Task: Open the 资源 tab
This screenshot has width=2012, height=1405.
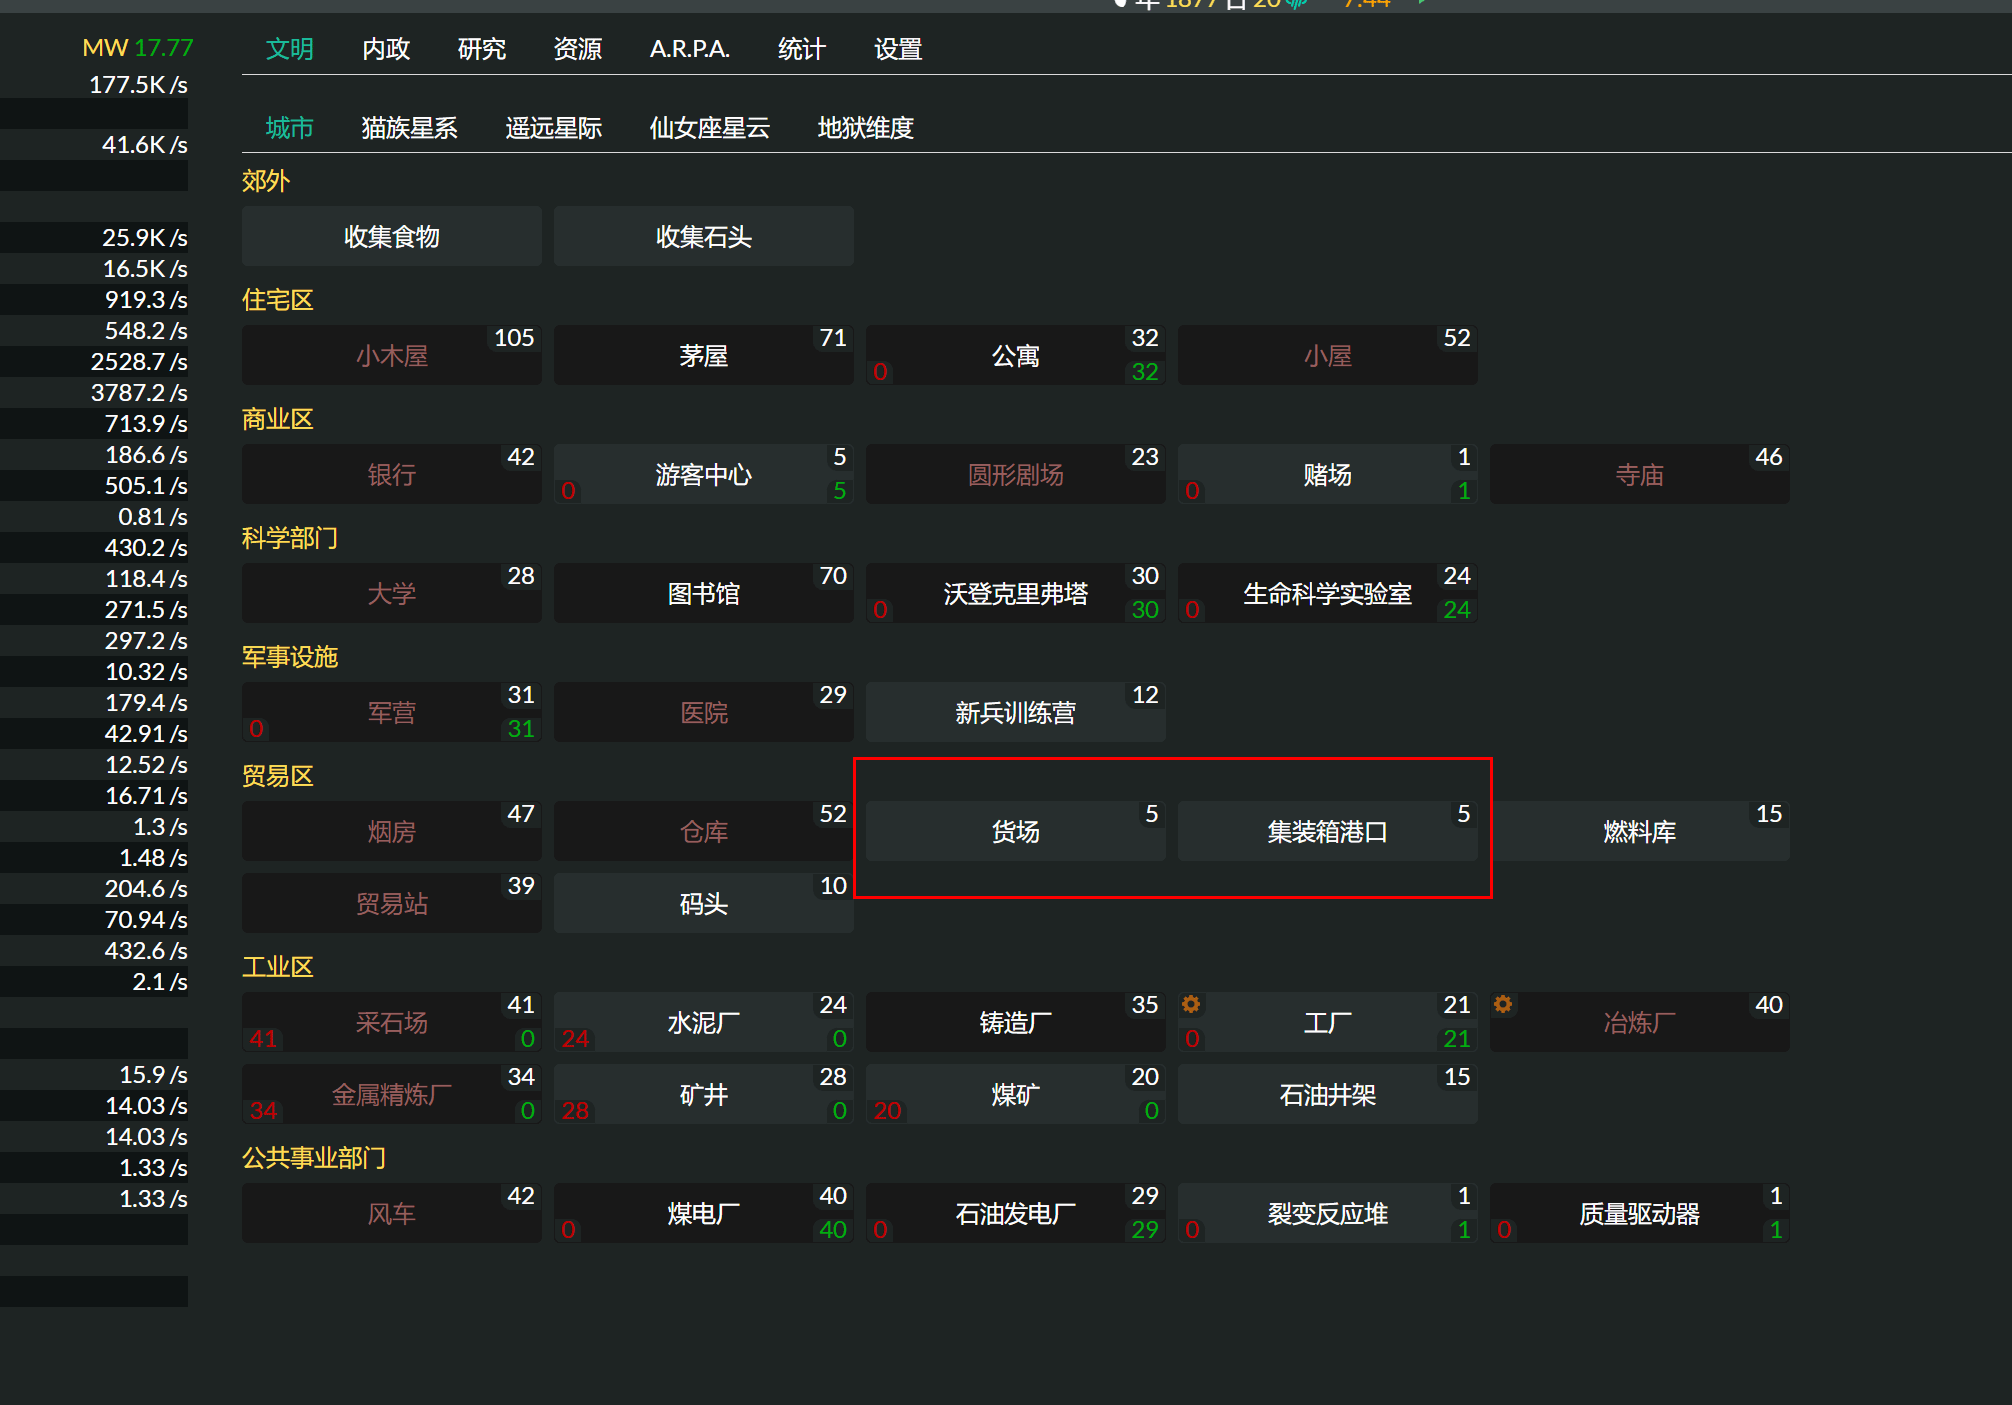Action: coord(578,49)
